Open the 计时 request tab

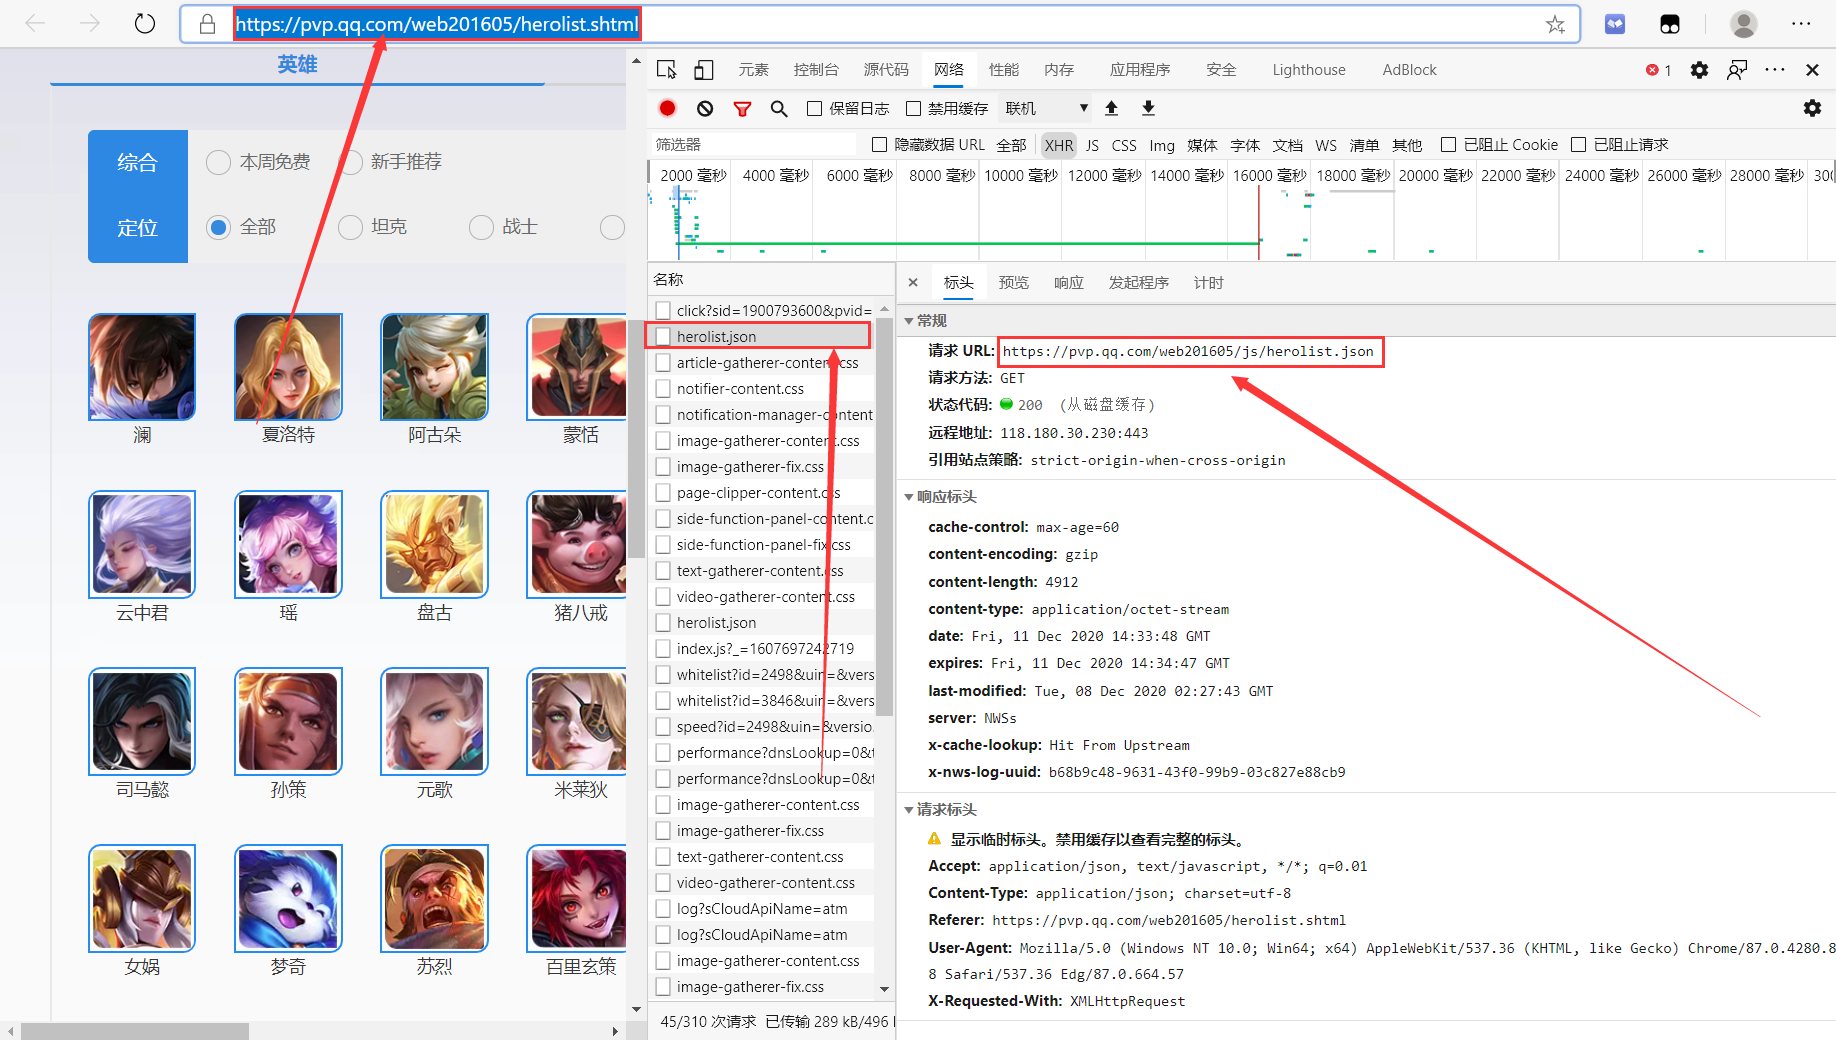[x=1208, y=283]
